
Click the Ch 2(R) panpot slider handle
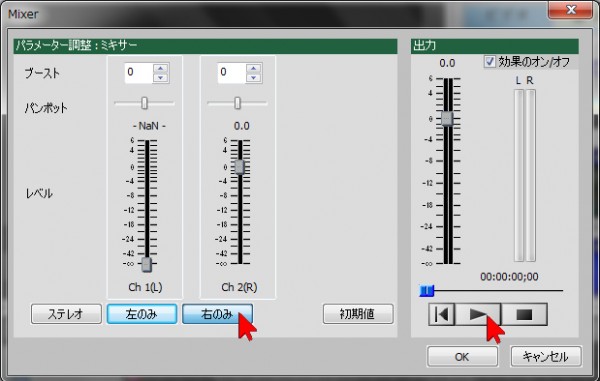[238, 103]
